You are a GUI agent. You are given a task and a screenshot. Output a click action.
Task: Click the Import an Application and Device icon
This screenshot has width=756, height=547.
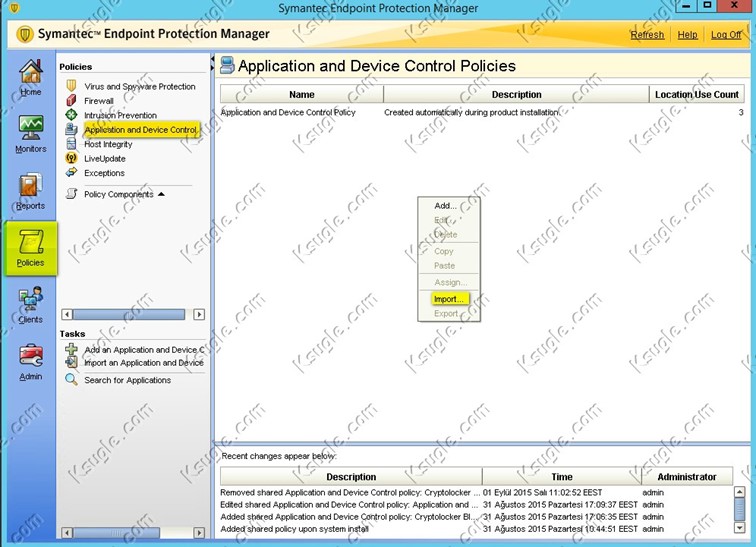[71, 362]
